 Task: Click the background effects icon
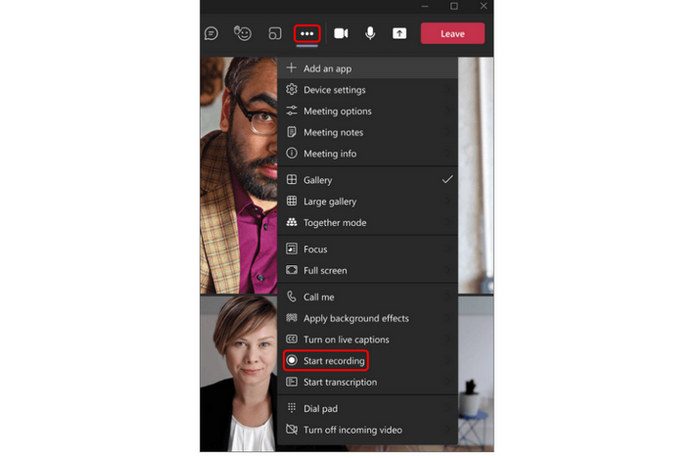coord(292,317)
